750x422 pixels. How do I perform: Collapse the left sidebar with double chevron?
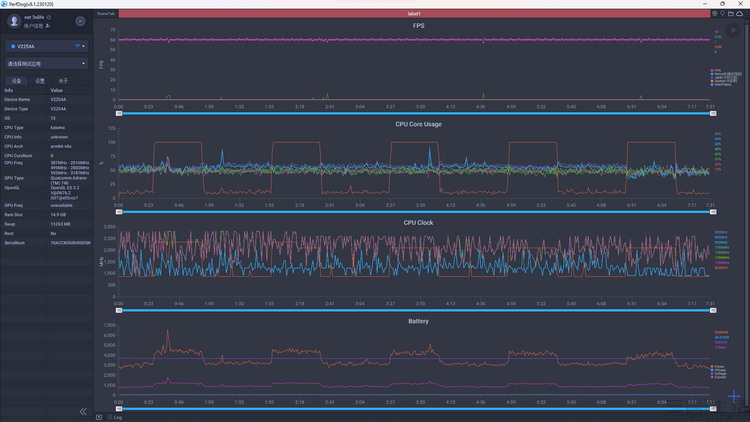[x=83, y=411]
